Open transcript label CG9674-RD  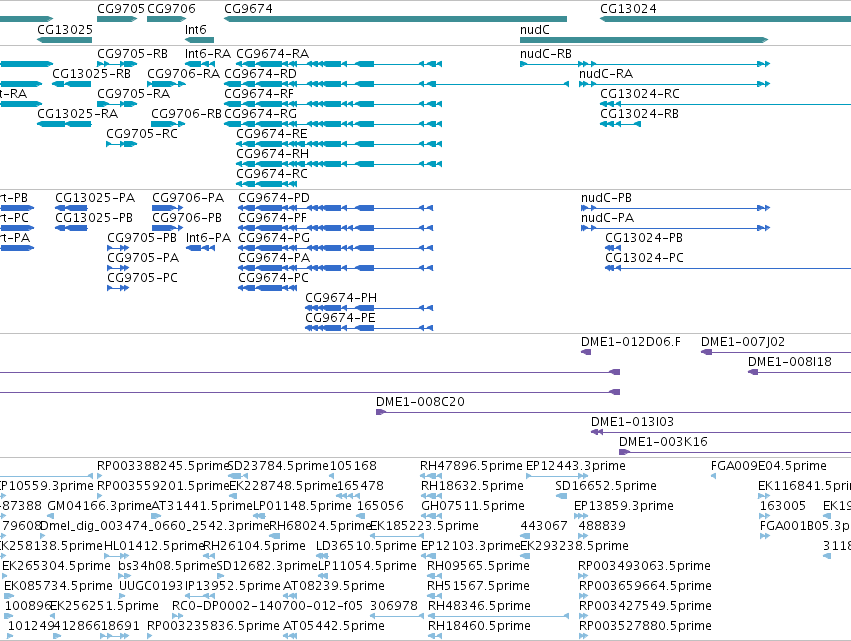(261, 74)
